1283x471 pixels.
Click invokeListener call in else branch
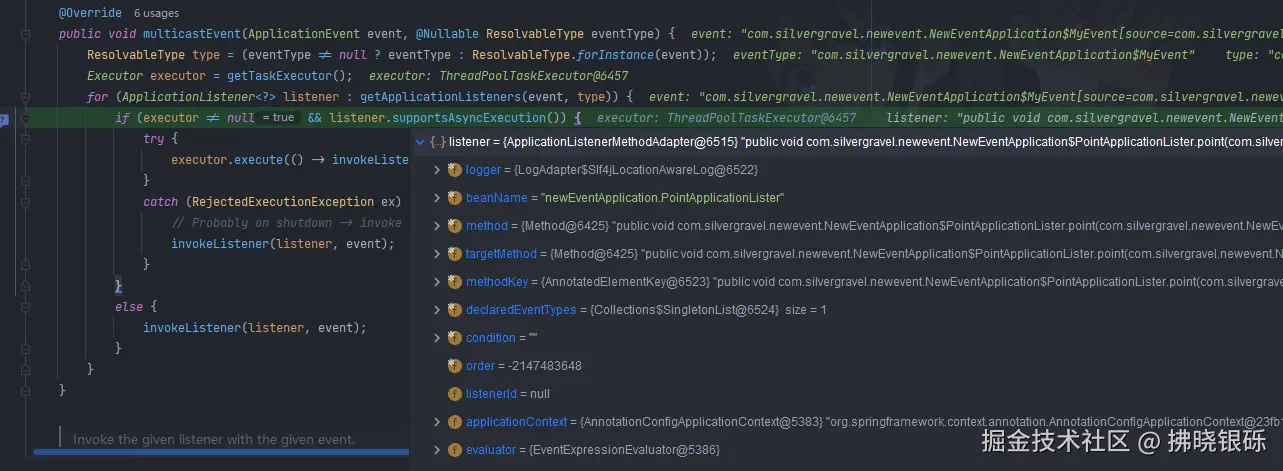(x=192, y=328)
